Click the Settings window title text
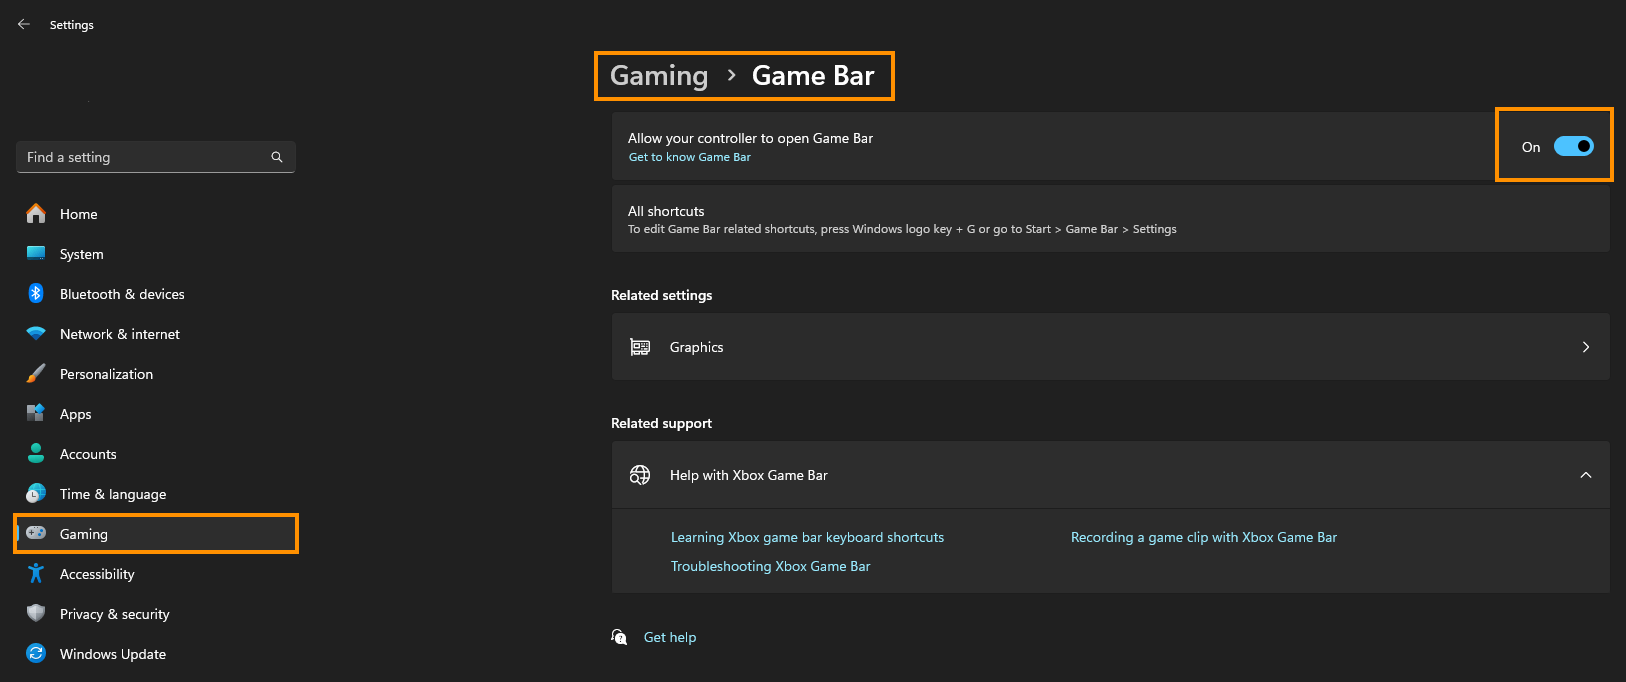 tap(72, 25)
